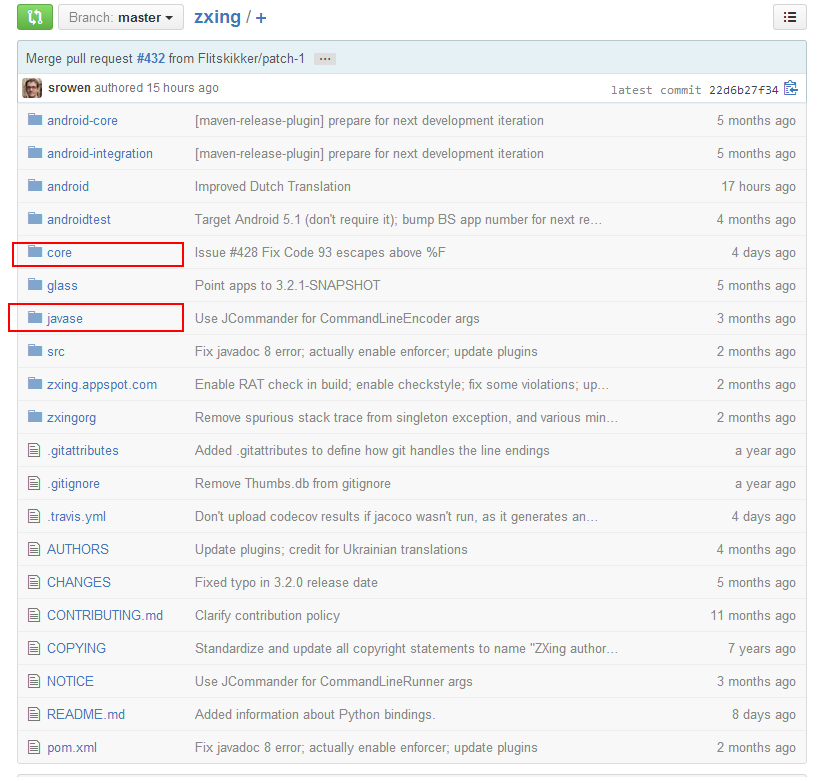
Task: Open the zxingorg folder
Action: point(71,417)
